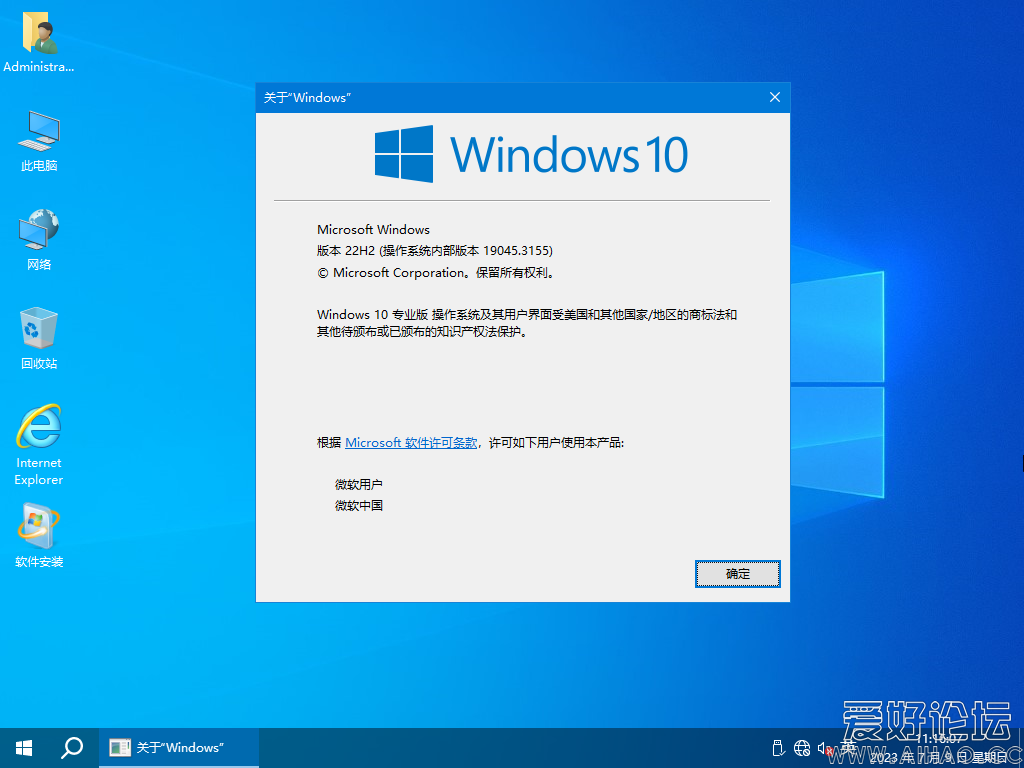1024x768 pixels.
Task: Click the Windows 10 logo in dialog
Action: (531, 154)
